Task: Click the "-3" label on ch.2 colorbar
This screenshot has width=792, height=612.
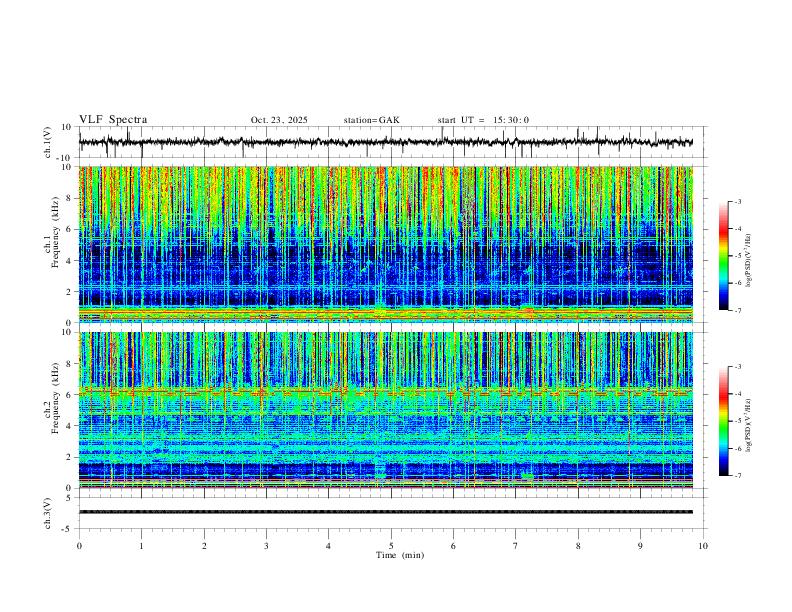Action: click(x=738, y=367)
